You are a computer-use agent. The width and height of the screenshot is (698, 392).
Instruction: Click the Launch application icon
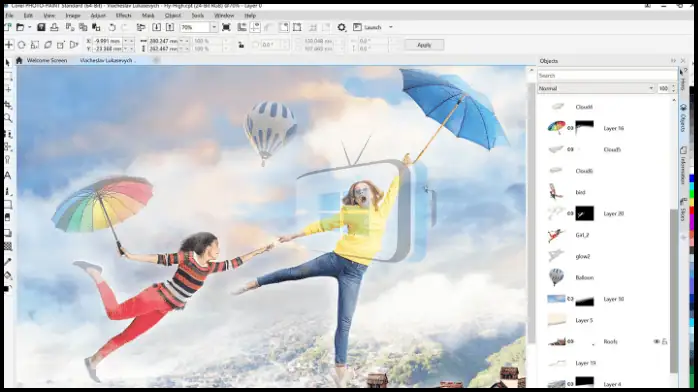357,28
